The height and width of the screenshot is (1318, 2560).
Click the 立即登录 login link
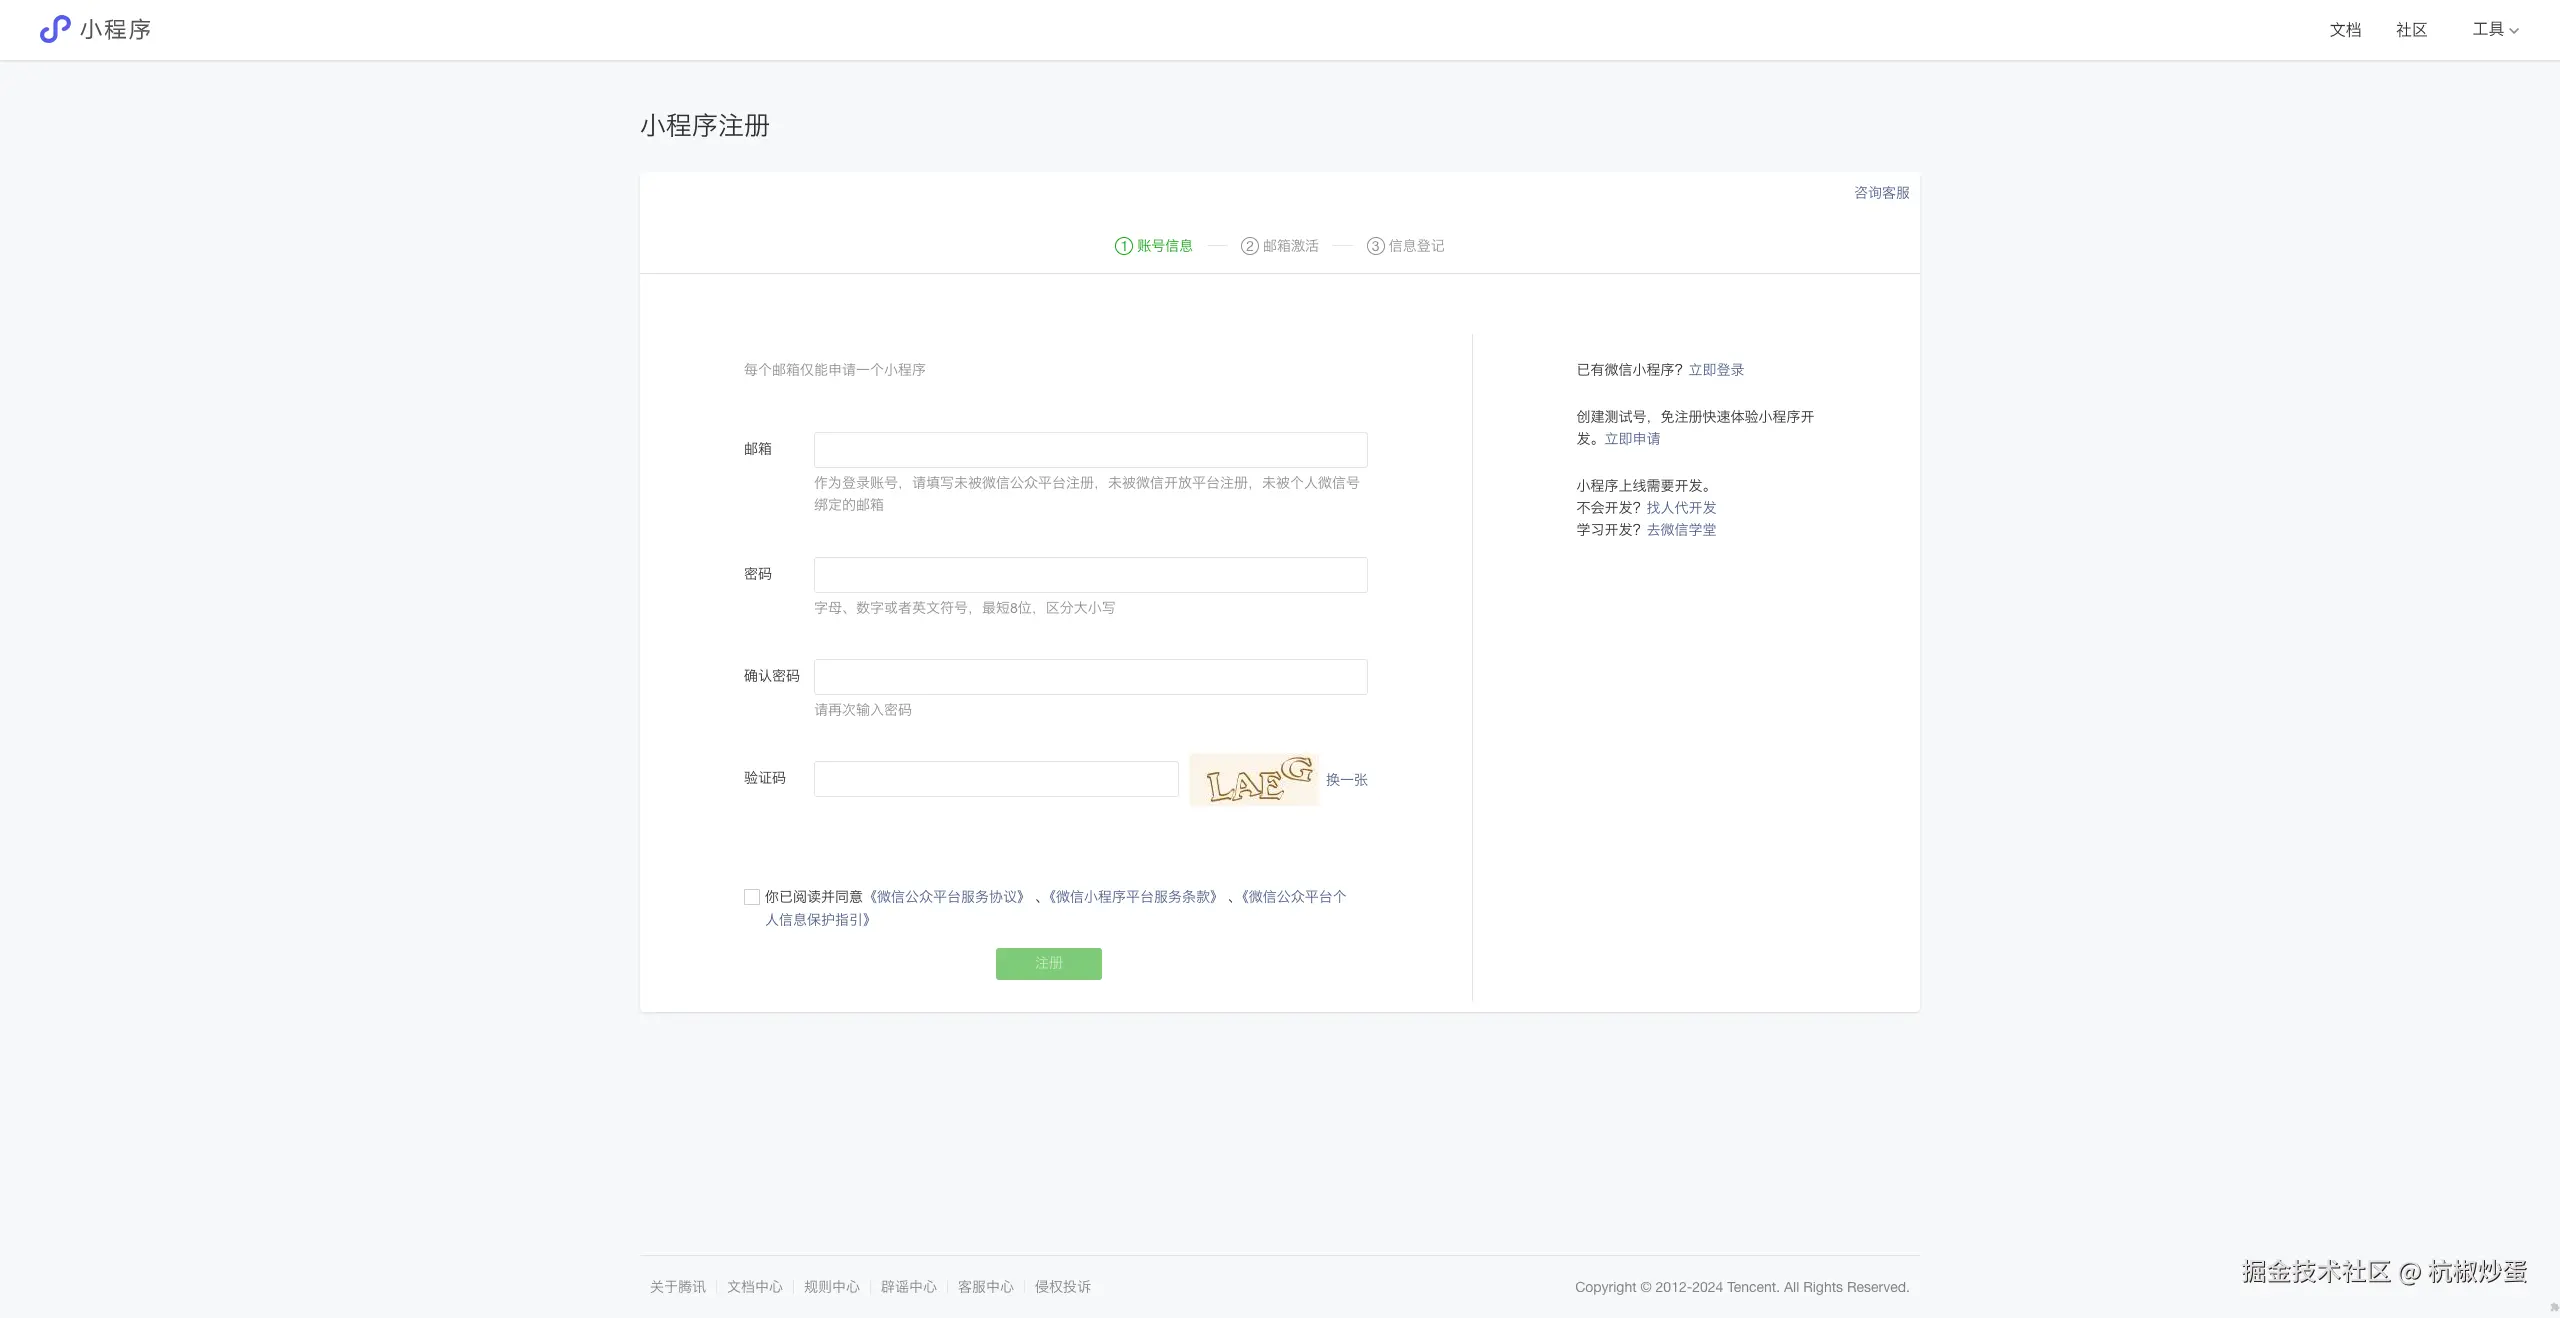click(1716, 370)
